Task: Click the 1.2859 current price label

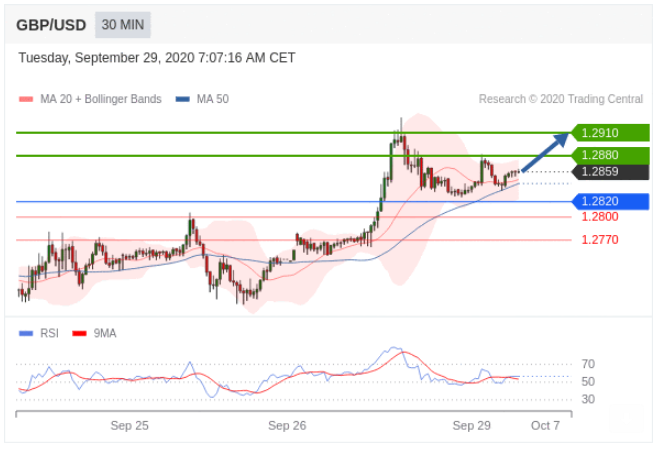Action: [x=610, y=172]
